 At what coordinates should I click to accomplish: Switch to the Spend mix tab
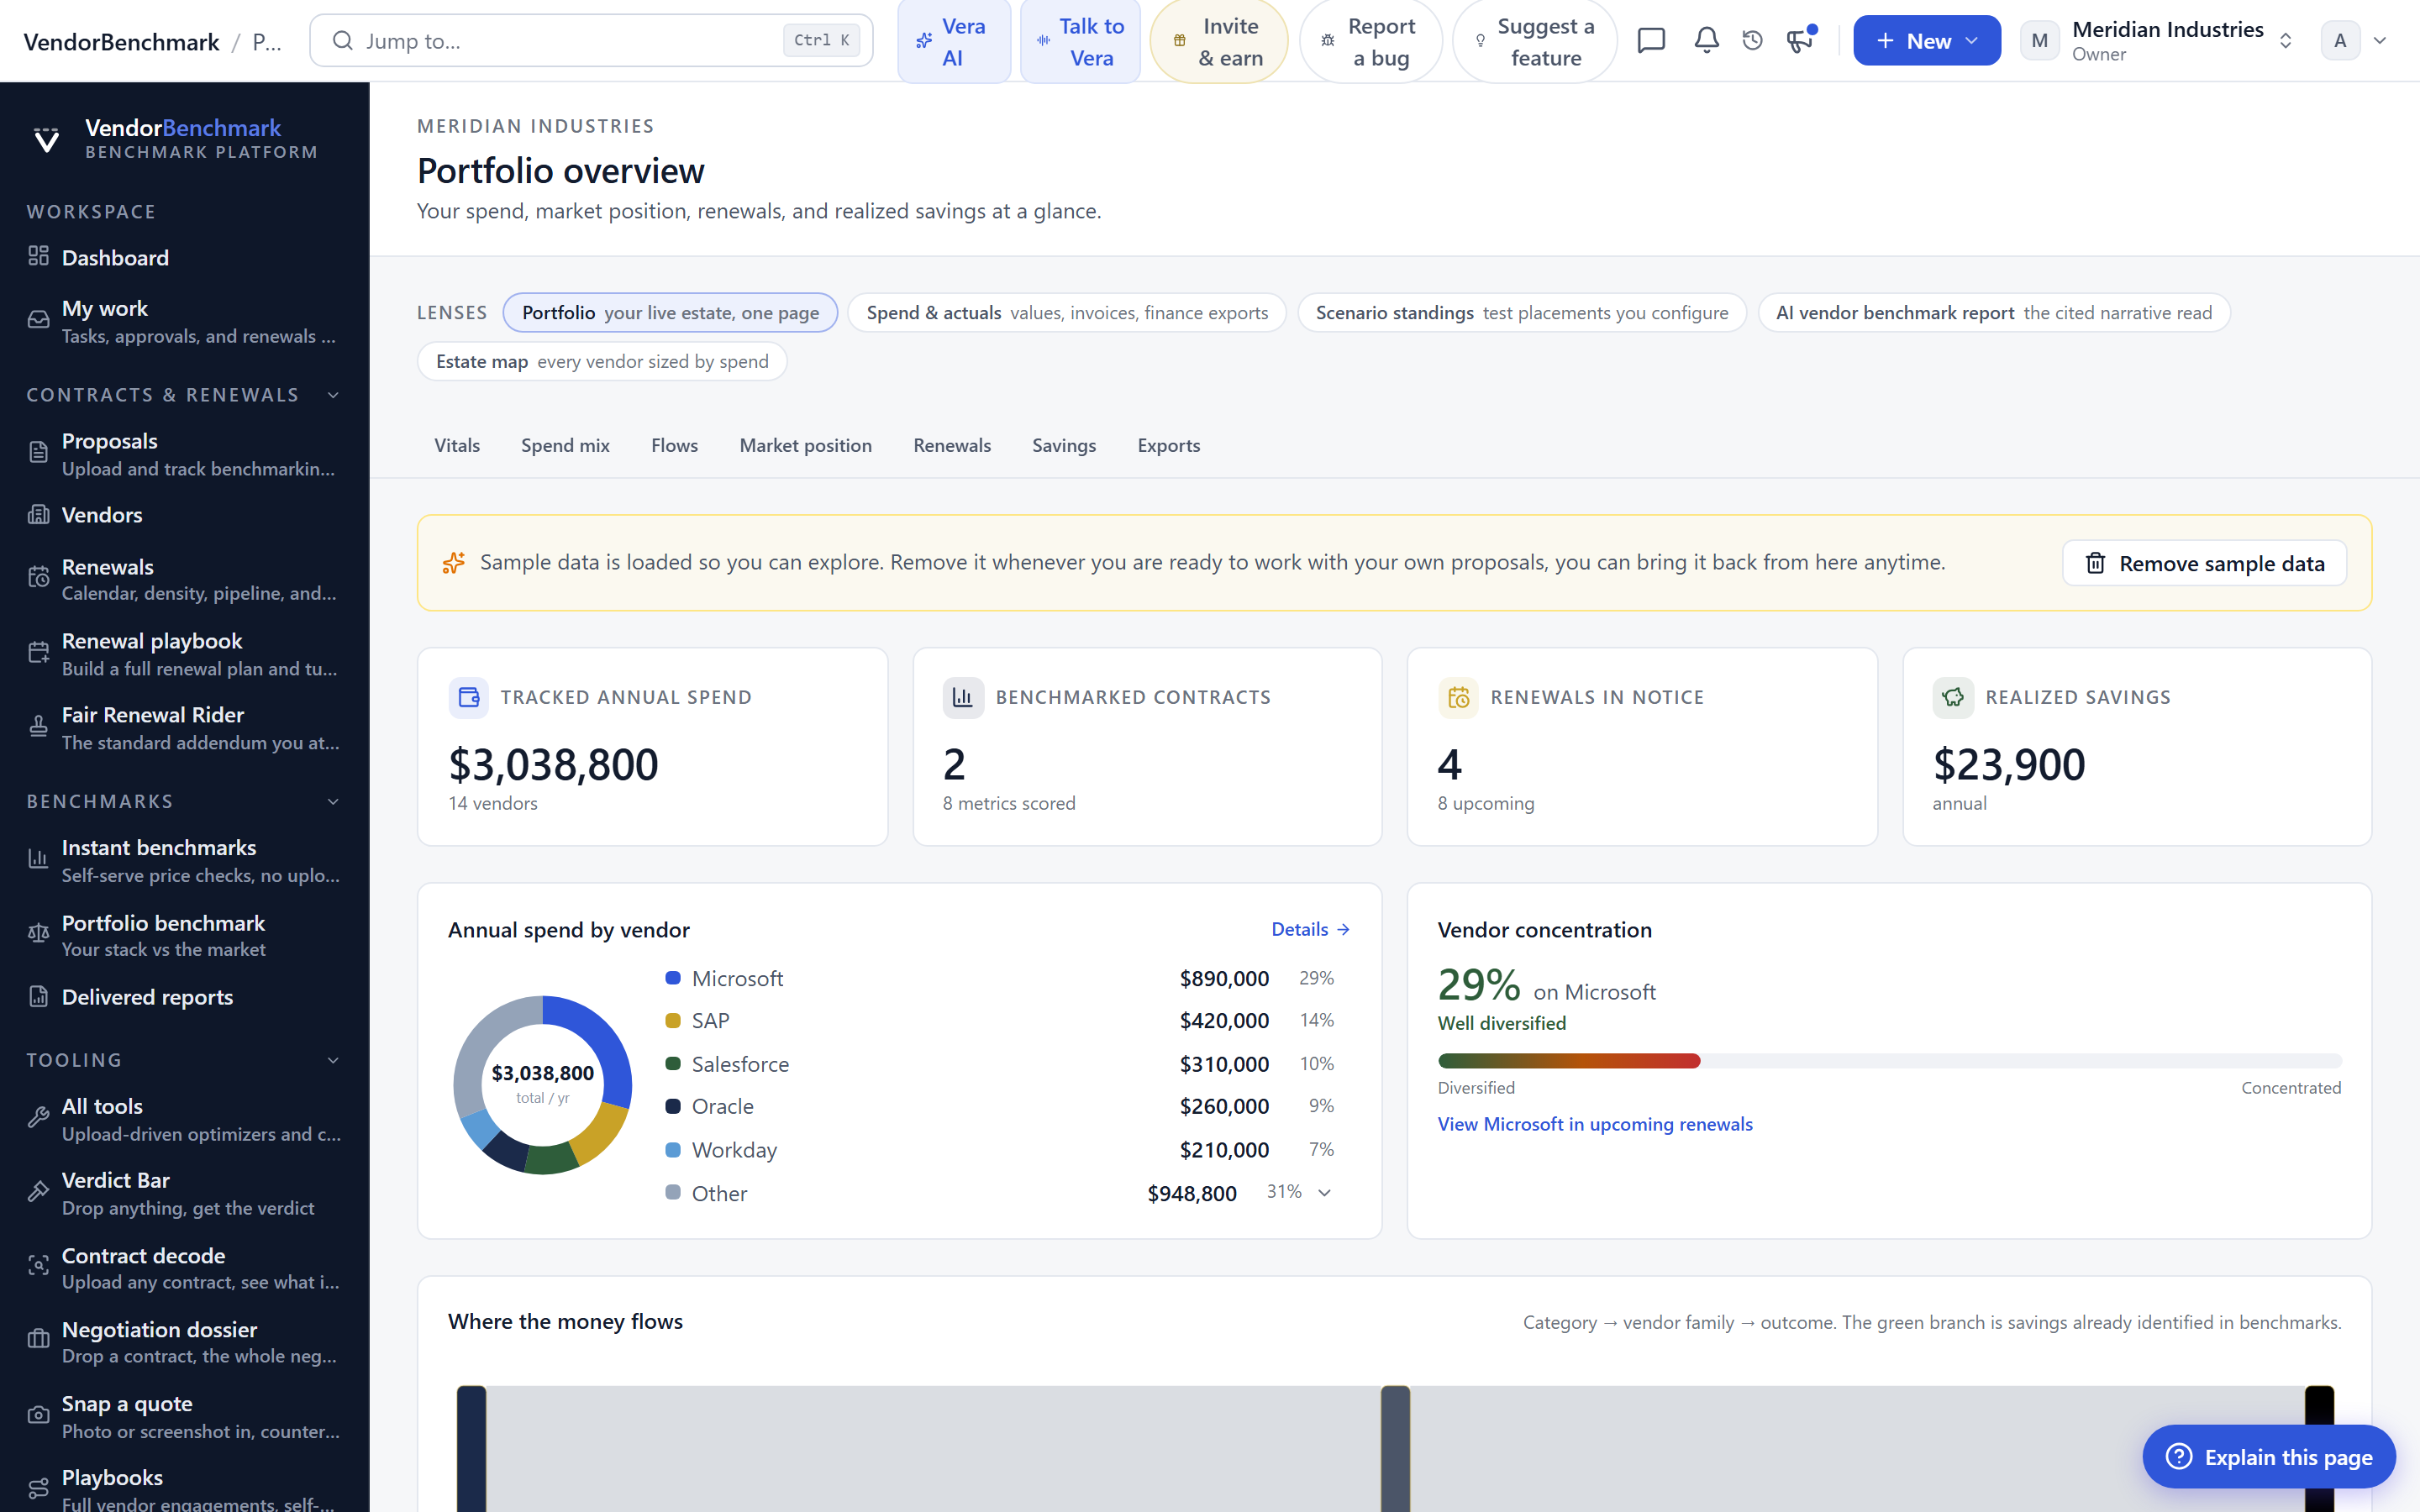click(x=565, y=445)
